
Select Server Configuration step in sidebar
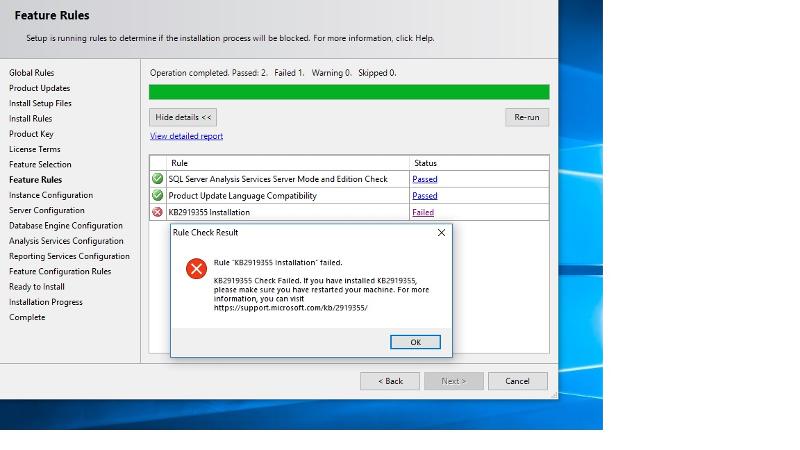[x=47, y=211]
